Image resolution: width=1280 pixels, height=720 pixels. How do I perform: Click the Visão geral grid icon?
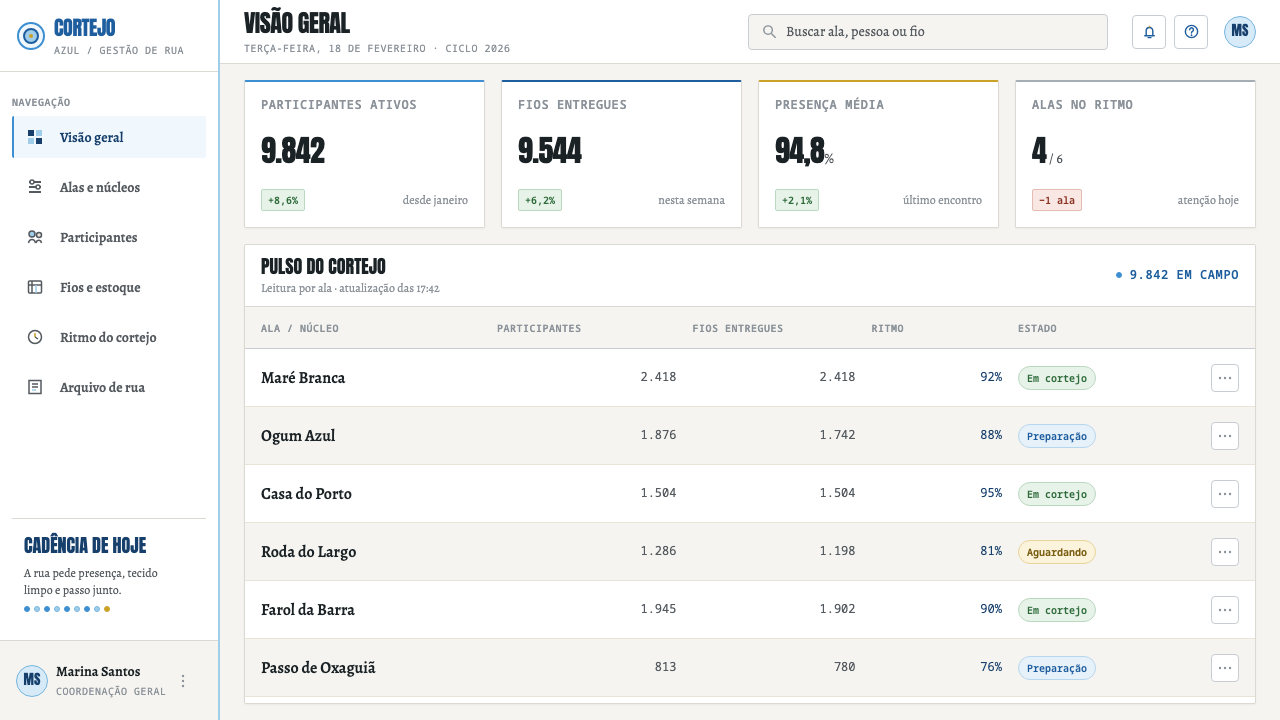point(35,137)
